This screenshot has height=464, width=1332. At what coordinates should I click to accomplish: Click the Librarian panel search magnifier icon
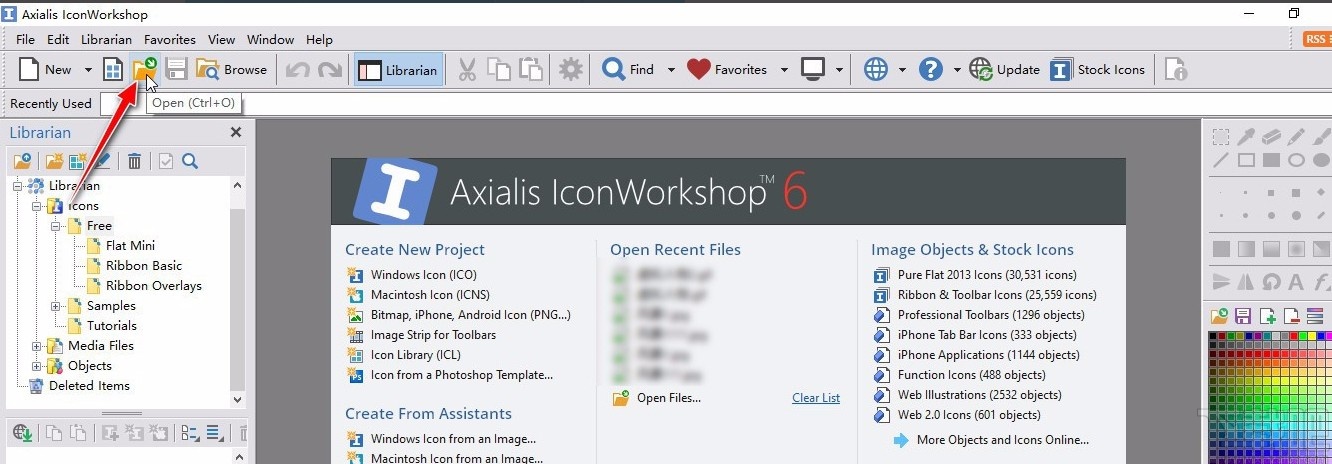point(190,161)
